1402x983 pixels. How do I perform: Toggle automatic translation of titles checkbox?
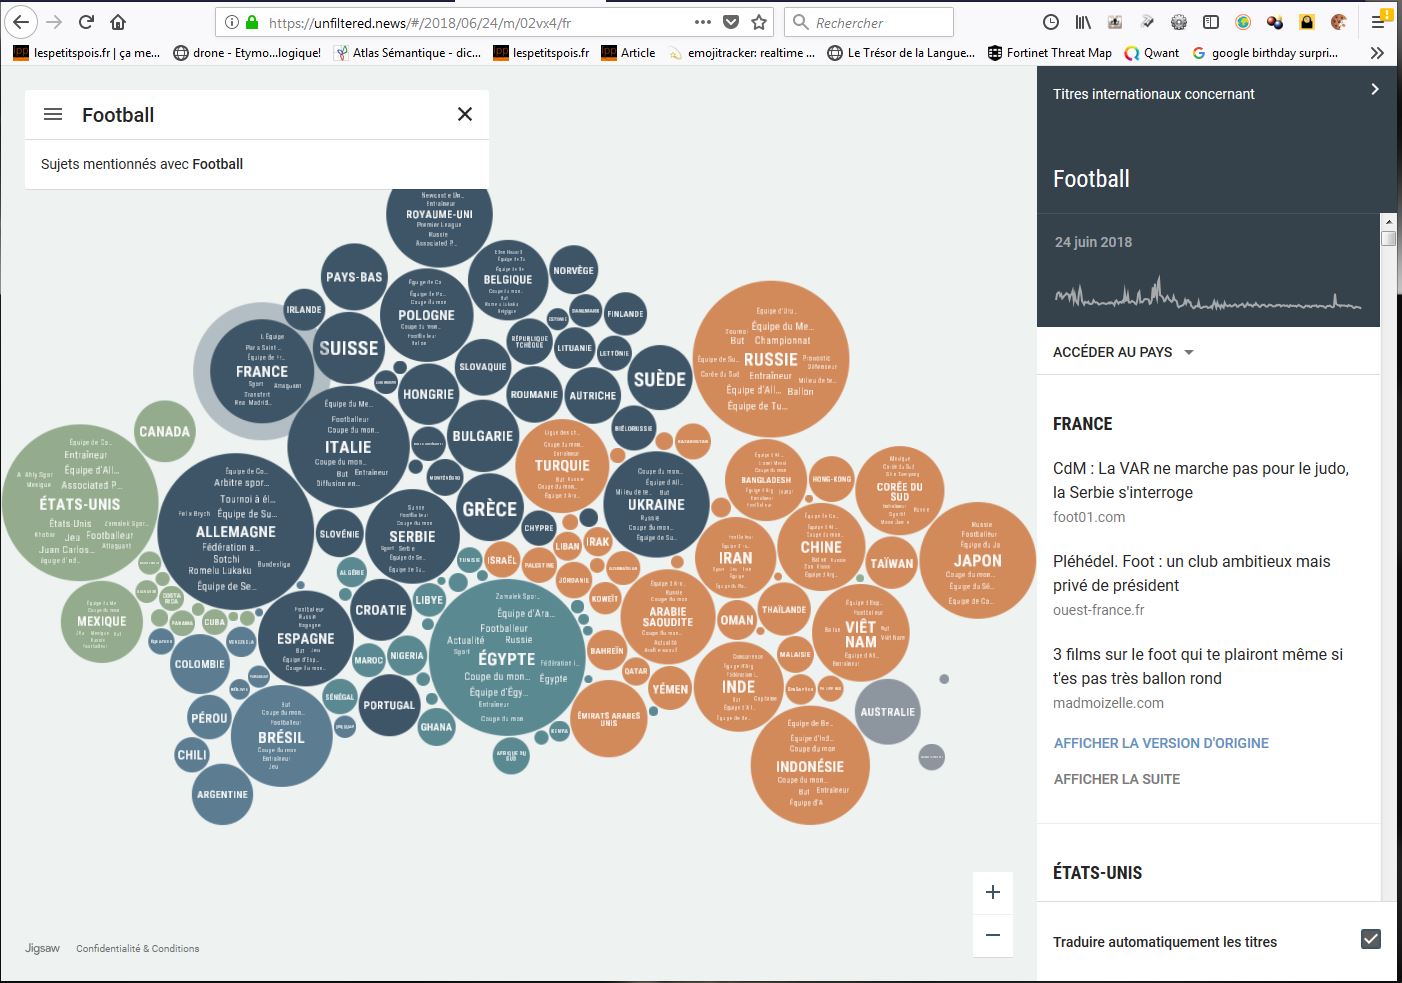coord(1370,939)
